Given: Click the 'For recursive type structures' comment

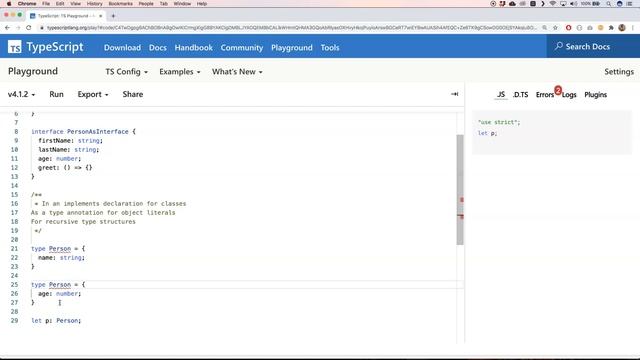Looking at the screenshot, I should click(83, 222).
